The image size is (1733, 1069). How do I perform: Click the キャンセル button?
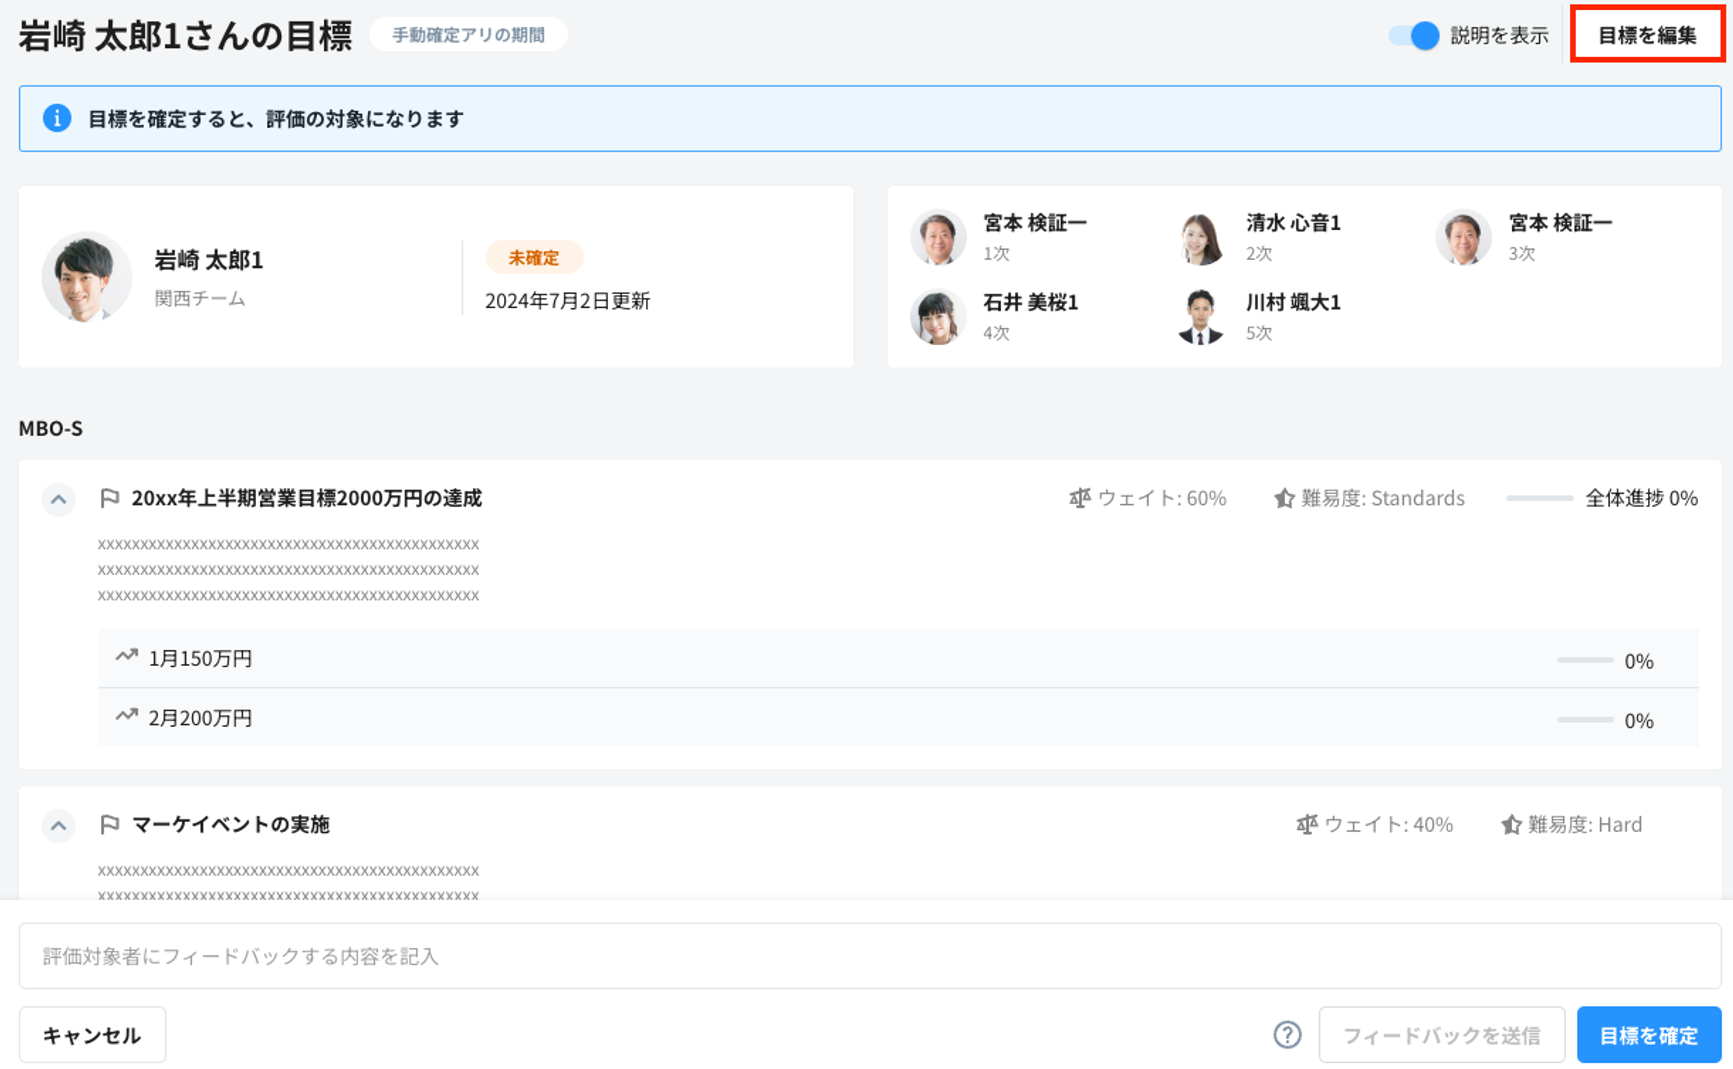(x=92, y=1035)
